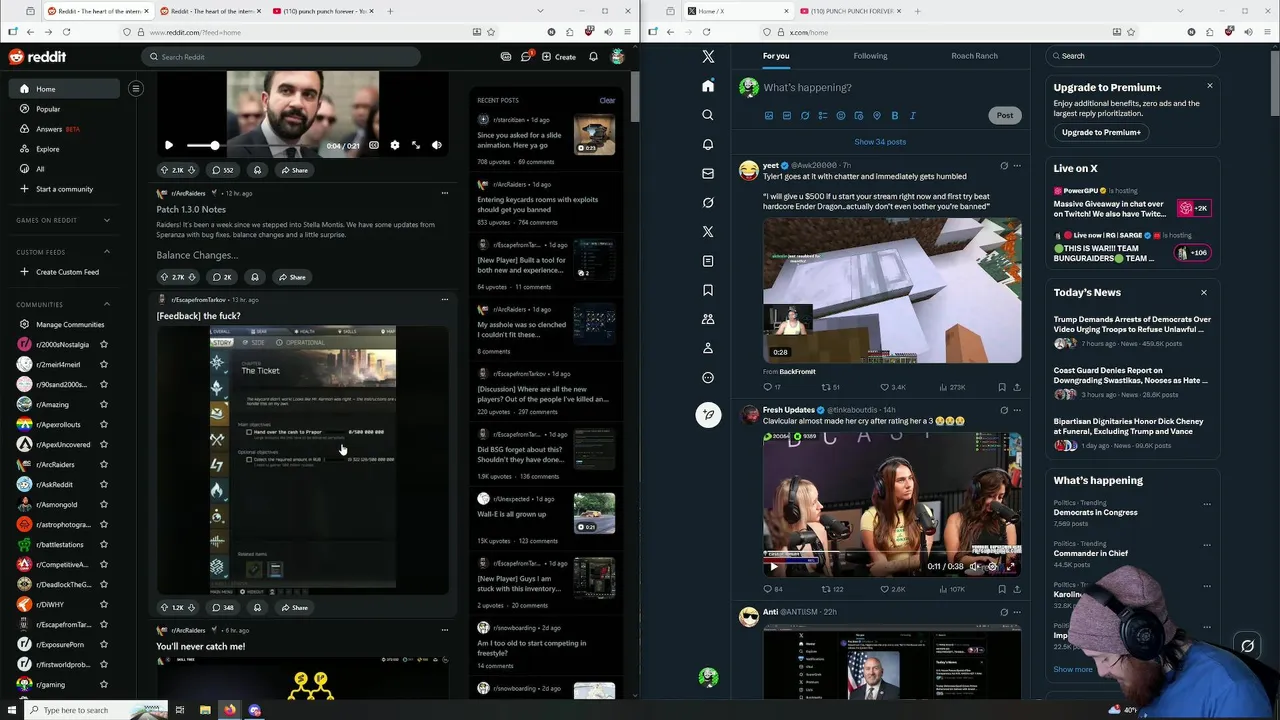
Task: Favorite r/2000sNostalgia with star
Action: pyautogui.click(x=104, y=345)
